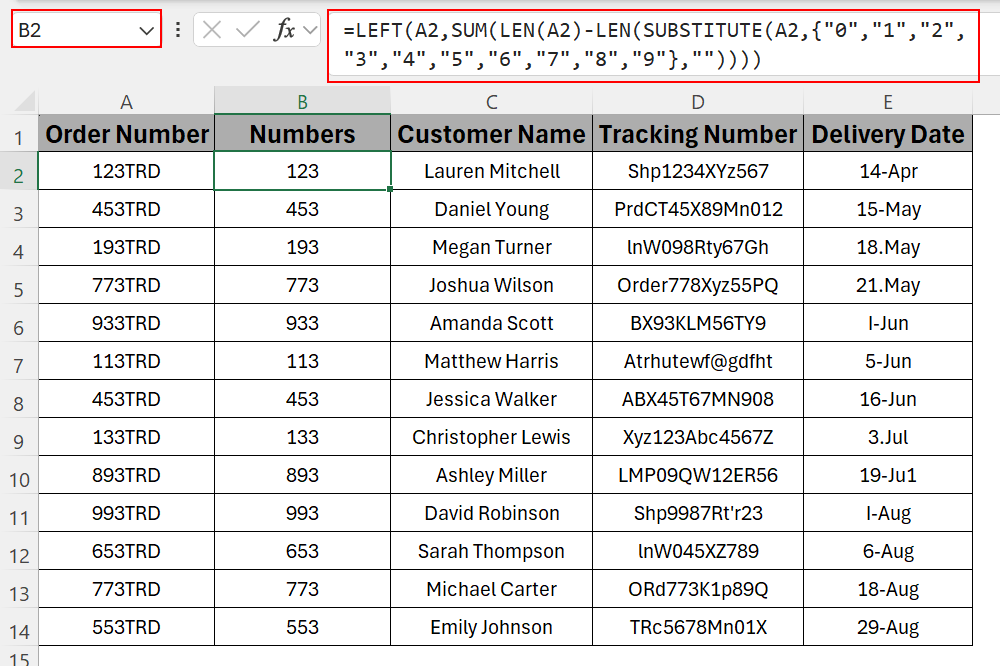Select column A header

126,101
